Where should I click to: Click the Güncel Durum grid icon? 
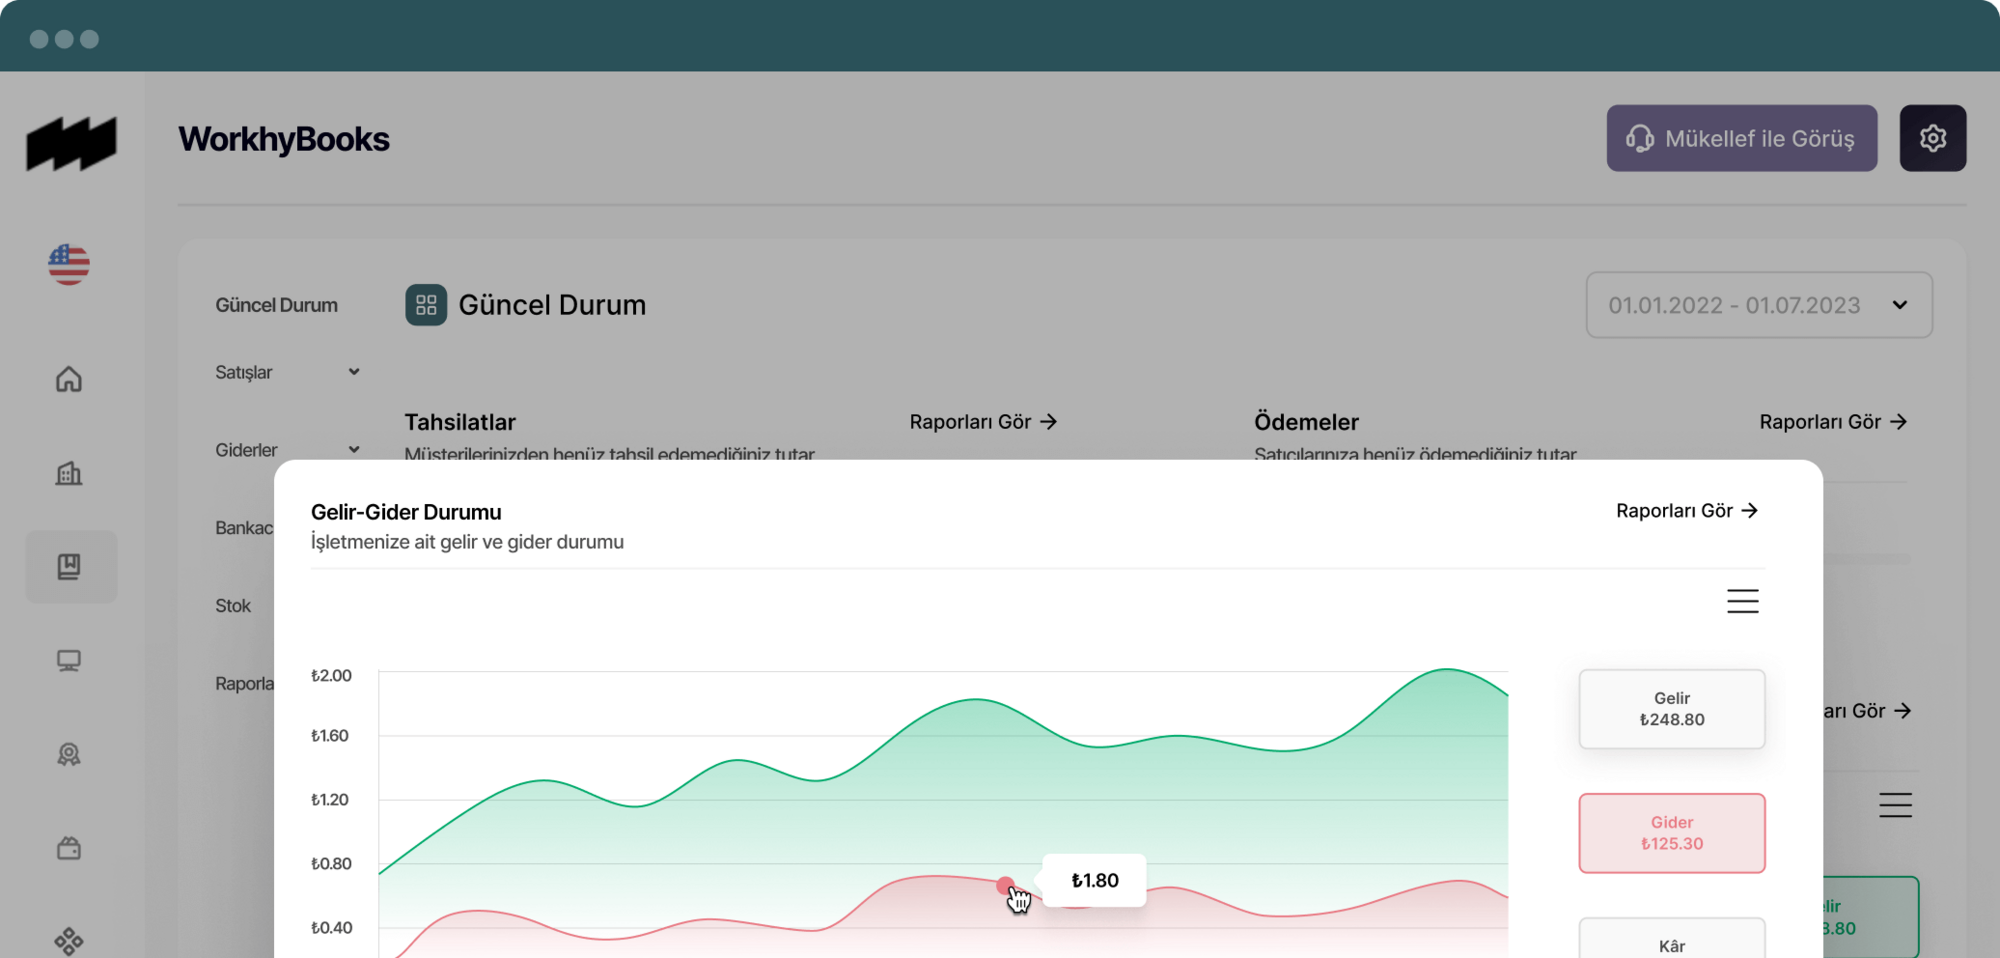pos(426,305)
